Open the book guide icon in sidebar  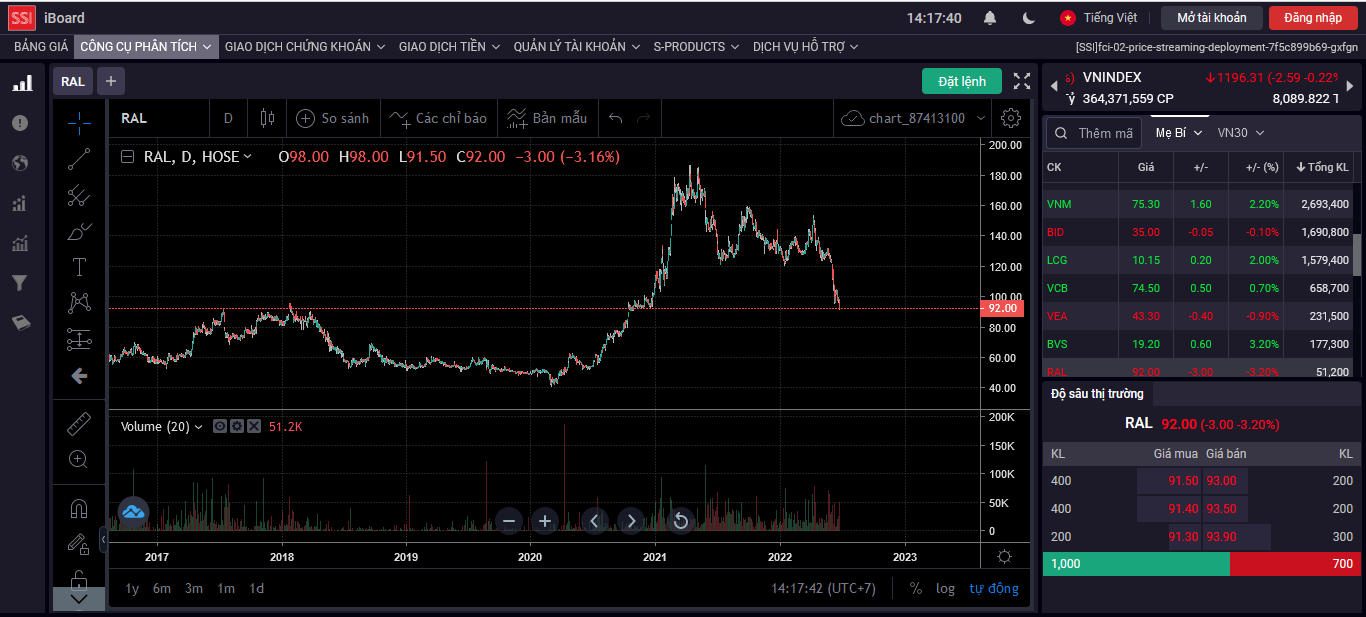[20, 323]
